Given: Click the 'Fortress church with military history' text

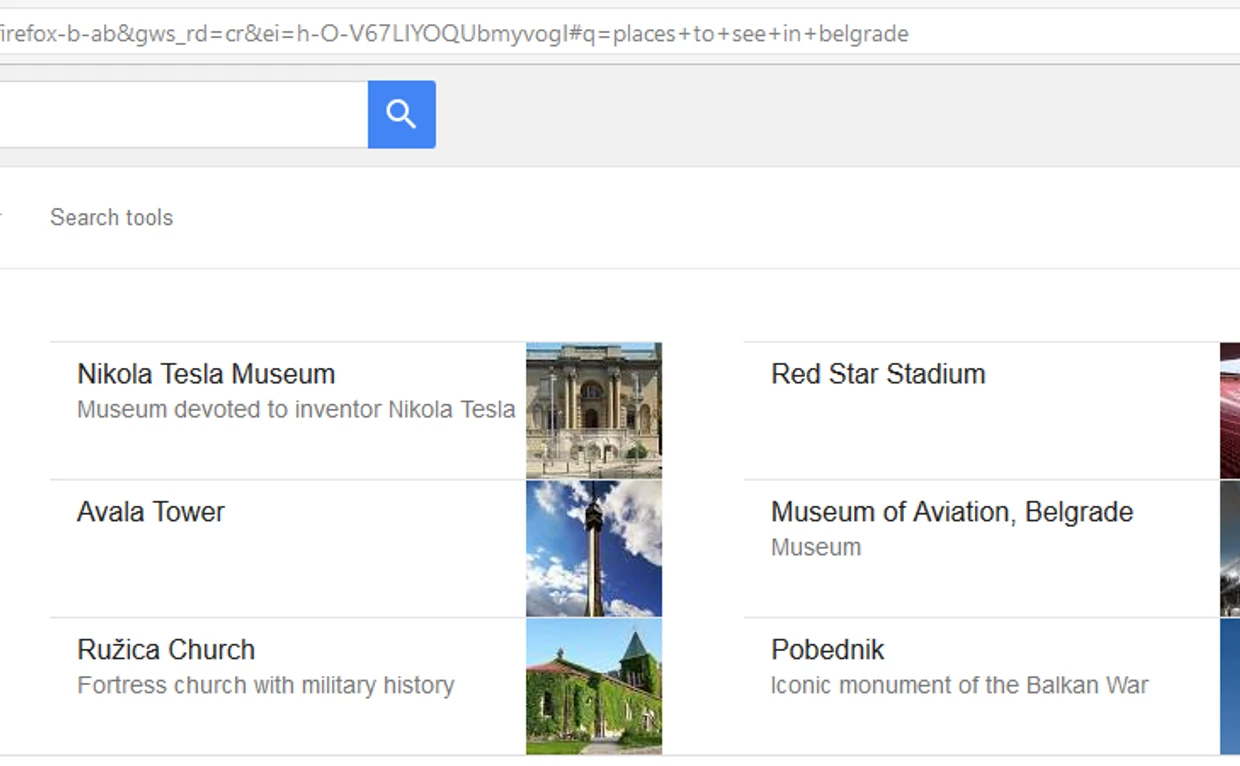Looking at the screenshot, I should tap(266, 685).
